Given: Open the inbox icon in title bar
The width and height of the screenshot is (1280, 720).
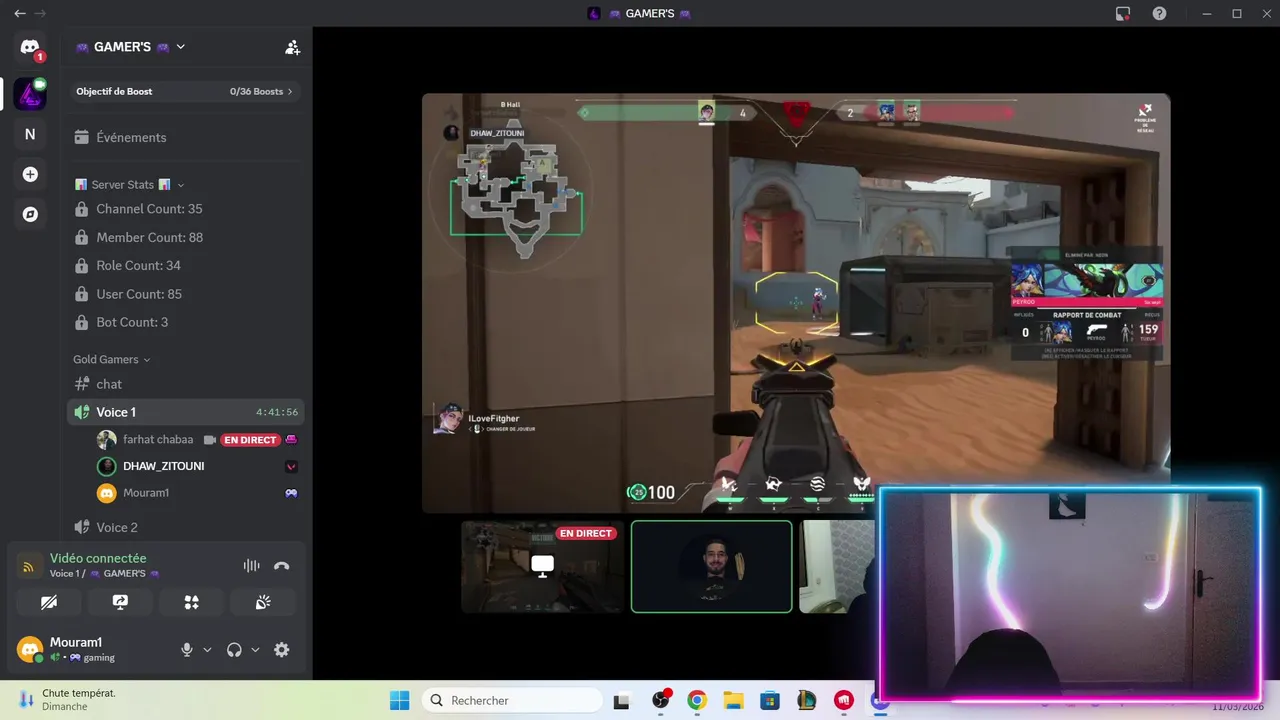Looking at the screenshot, I should click(x=1123, y=13).
